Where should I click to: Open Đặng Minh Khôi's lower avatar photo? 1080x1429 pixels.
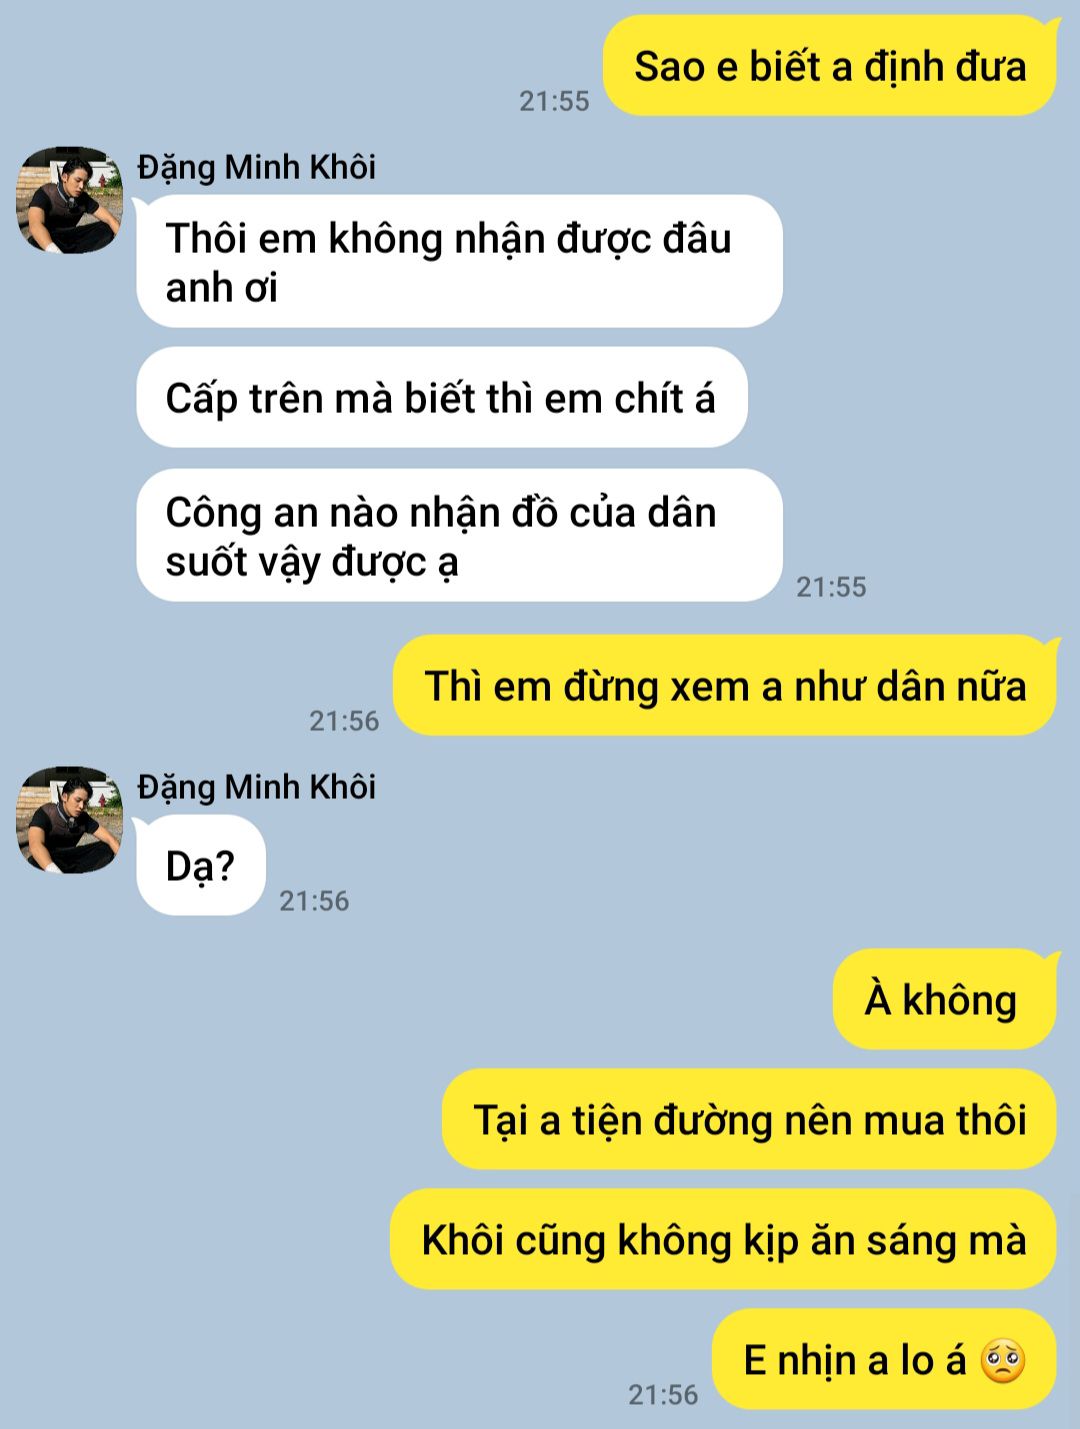[69, 820]
